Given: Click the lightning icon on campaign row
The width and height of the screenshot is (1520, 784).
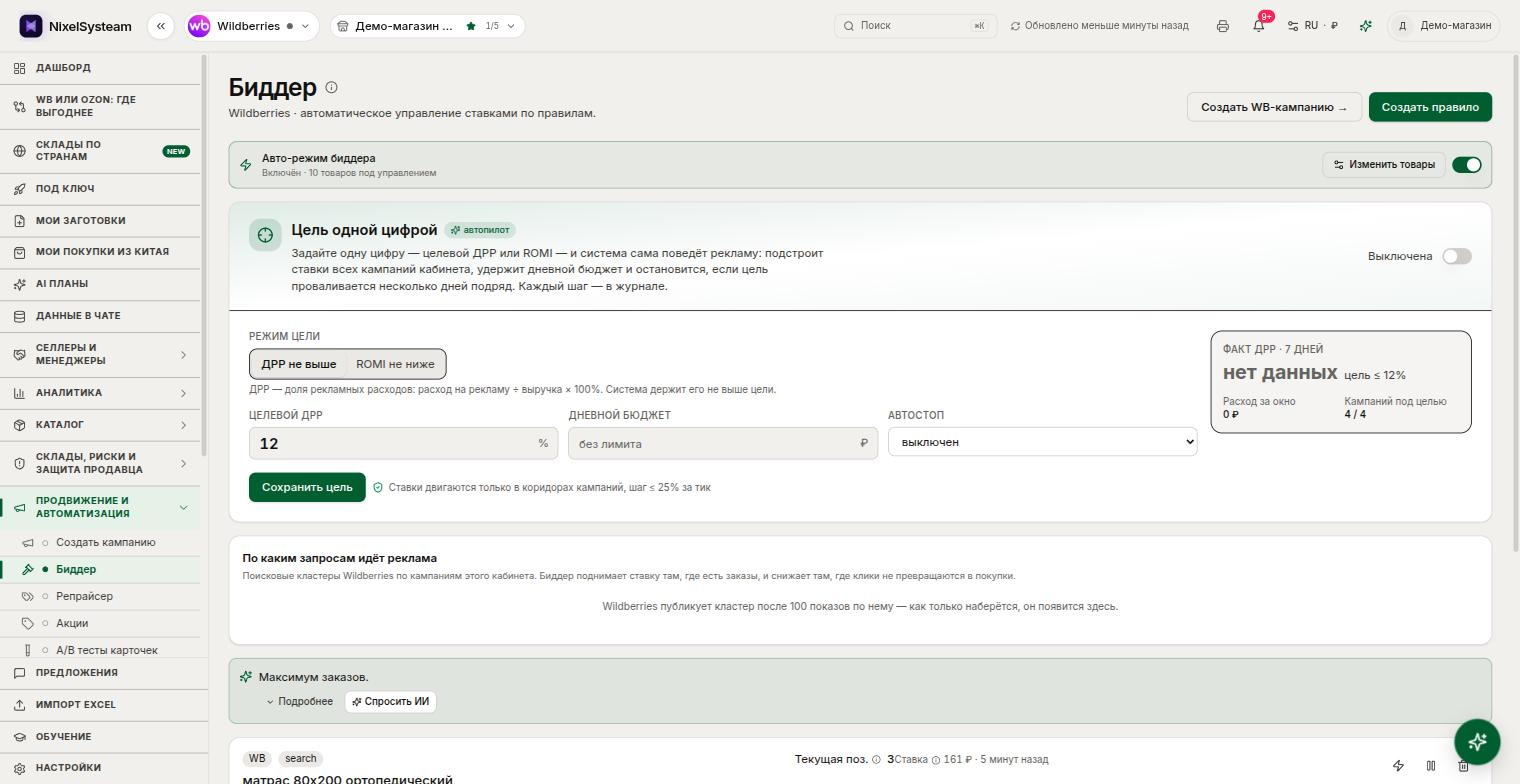Looking at the screenshot, I should (x=1398, y=766).
